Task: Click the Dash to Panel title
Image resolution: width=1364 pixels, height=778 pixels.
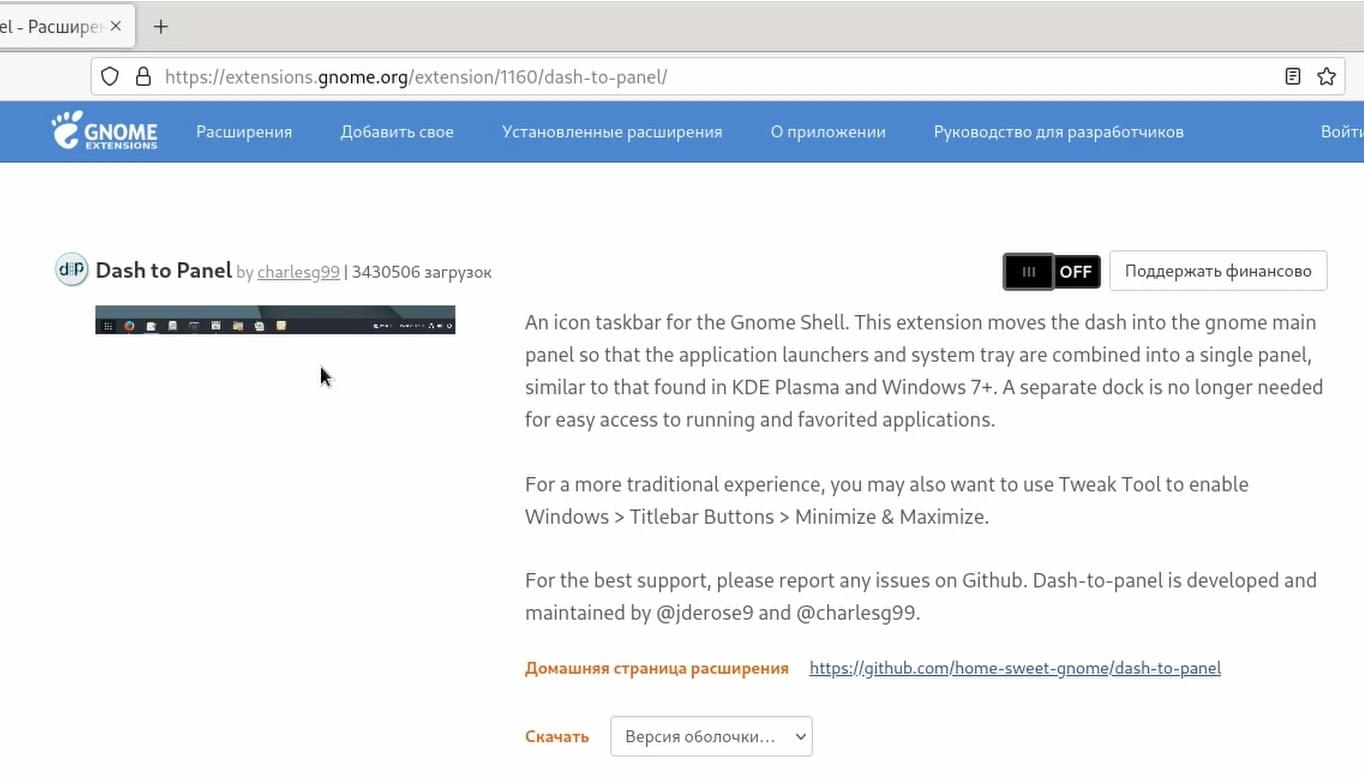Action: pyautogui.click(x=163, y=270)
